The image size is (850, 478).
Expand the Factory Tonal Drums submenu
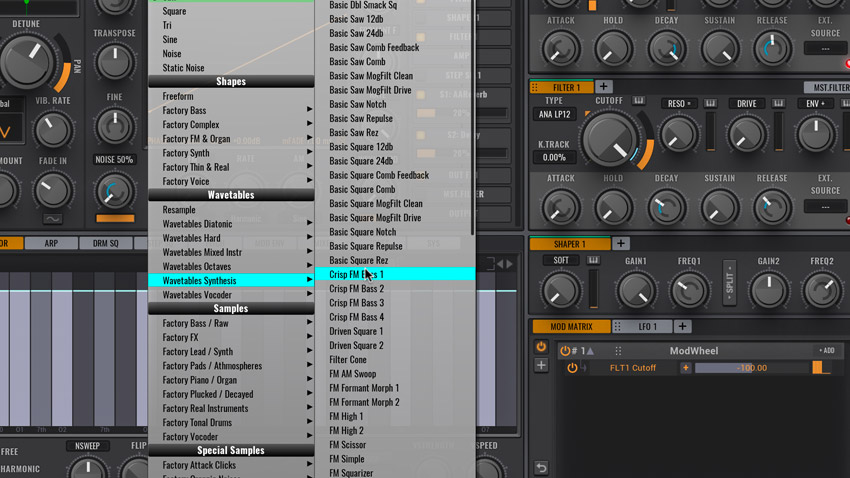click(231, 423)
